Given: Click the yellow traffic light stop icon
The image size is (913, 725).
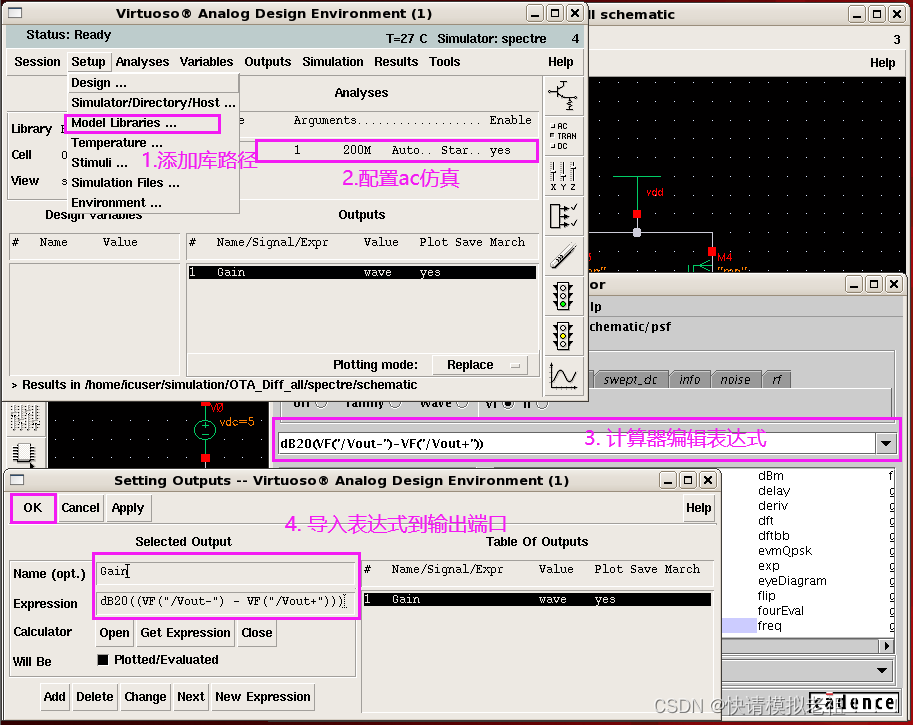Looking at the screenshot, I should pyautogui.click(x=563, y=336).
